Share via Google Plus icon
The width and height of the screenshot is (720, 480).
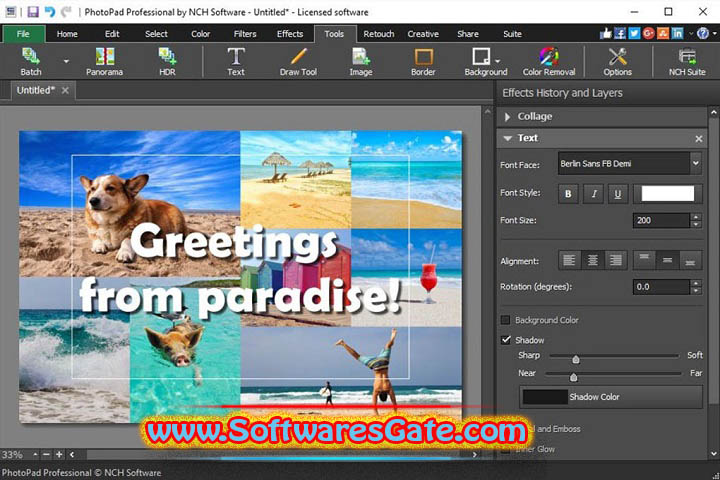tap(648, 33)
